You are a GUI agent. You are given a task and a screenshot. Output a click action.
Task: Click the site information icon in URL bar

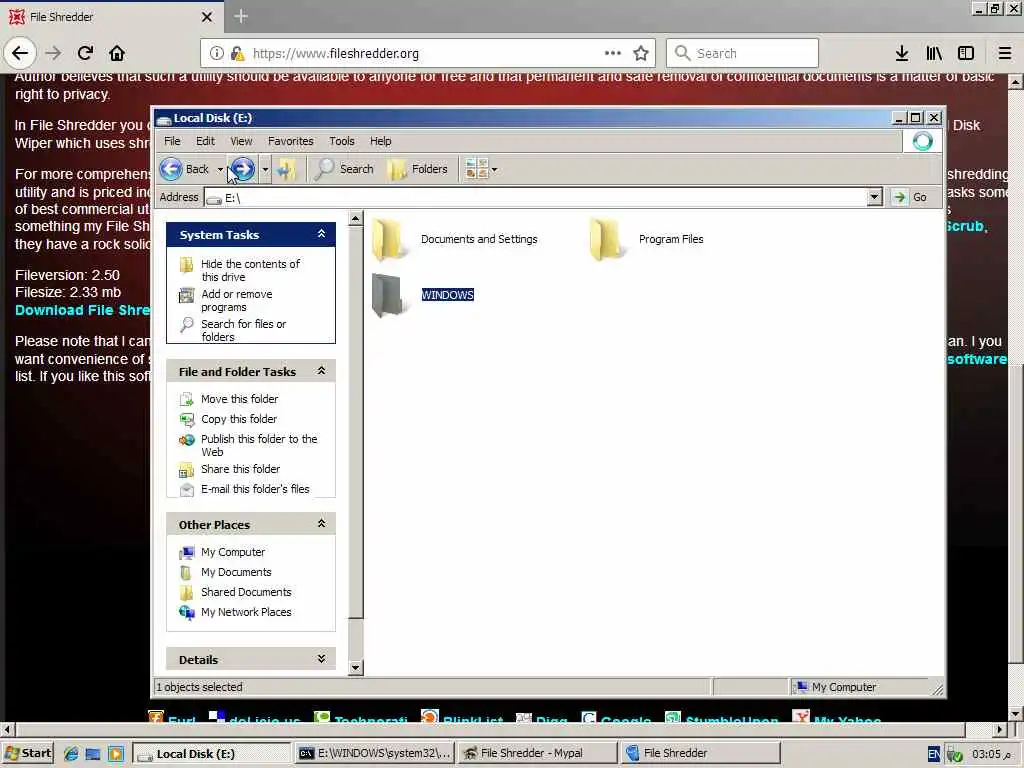pos(217,54)
